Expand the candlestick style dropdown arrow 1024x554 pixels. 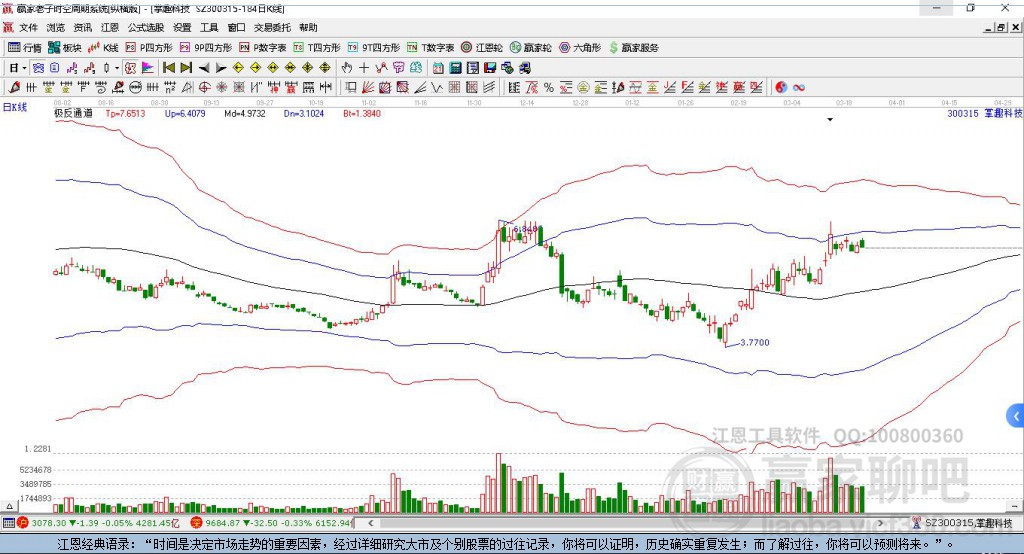pyautogui.click(x=117, y=68)
